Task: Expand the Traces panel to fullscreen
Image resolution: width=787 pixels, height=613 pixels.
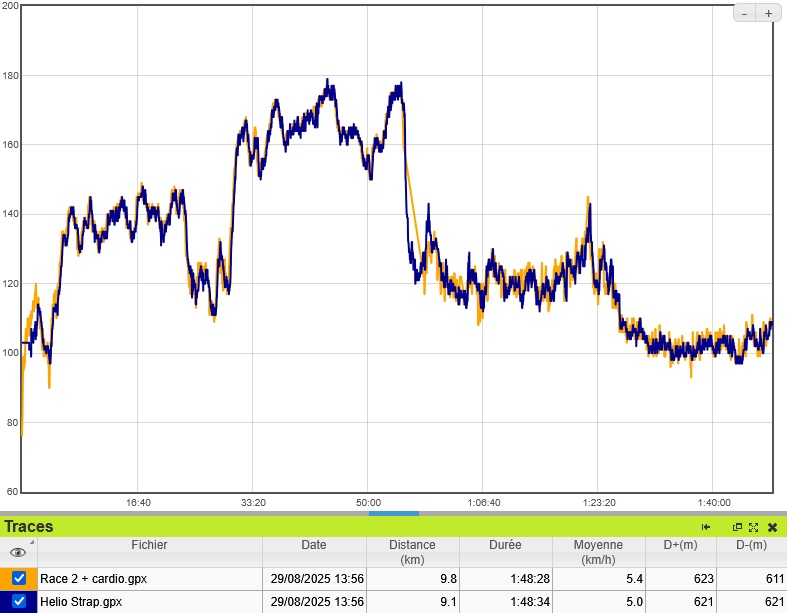Action: pos(754,527)
